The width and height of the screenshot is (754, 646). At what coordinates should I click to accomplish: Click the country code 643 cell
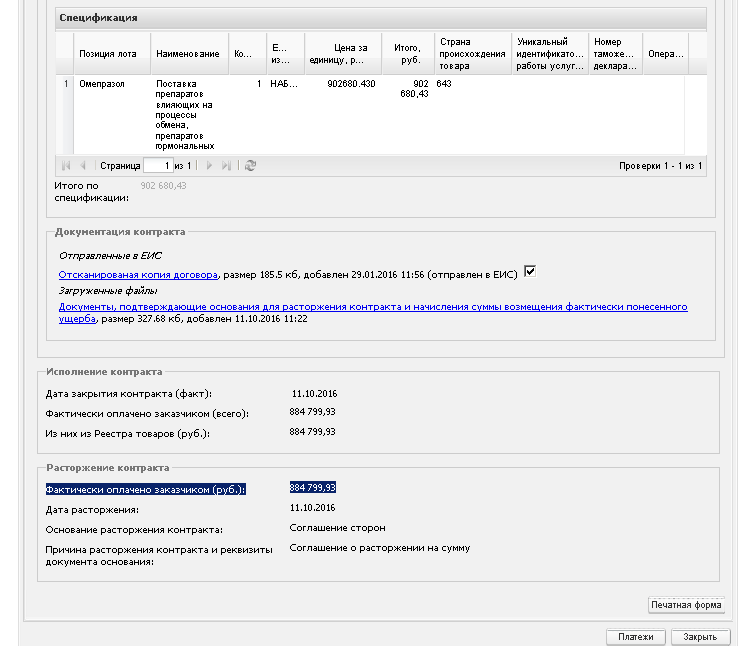pyautogui.click(x=444, y=84)
